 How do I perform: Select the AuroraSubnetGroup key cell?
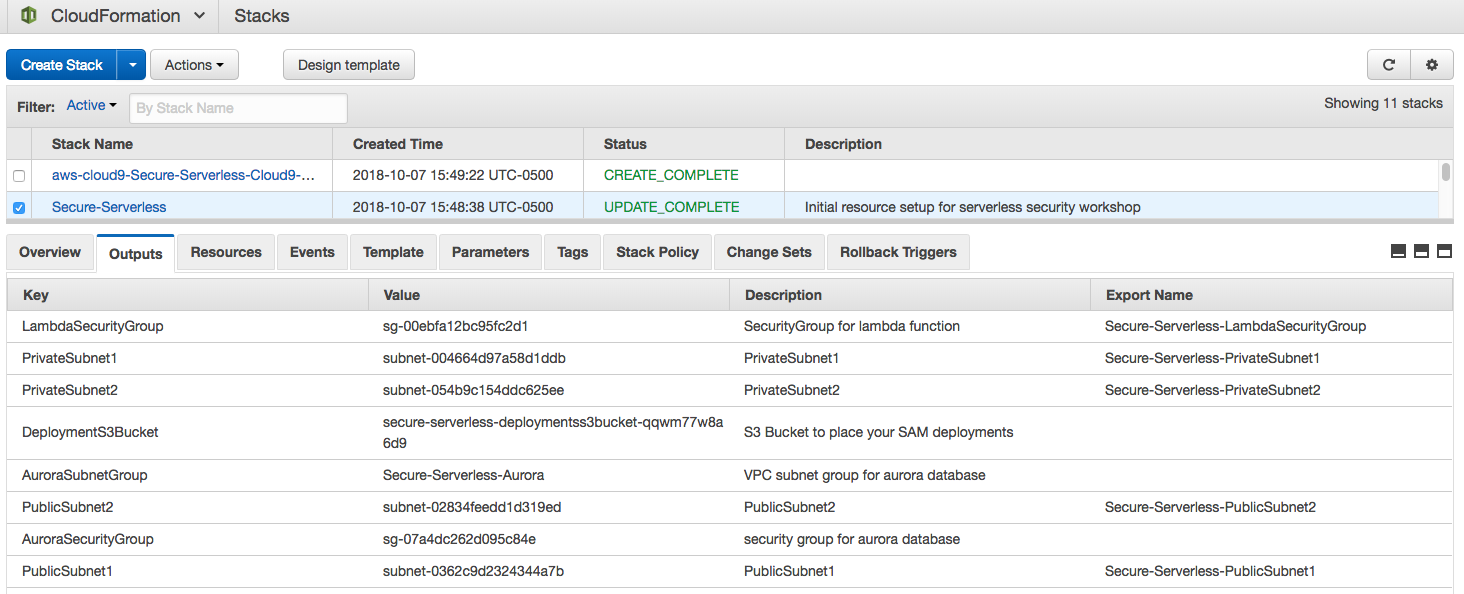85,475
